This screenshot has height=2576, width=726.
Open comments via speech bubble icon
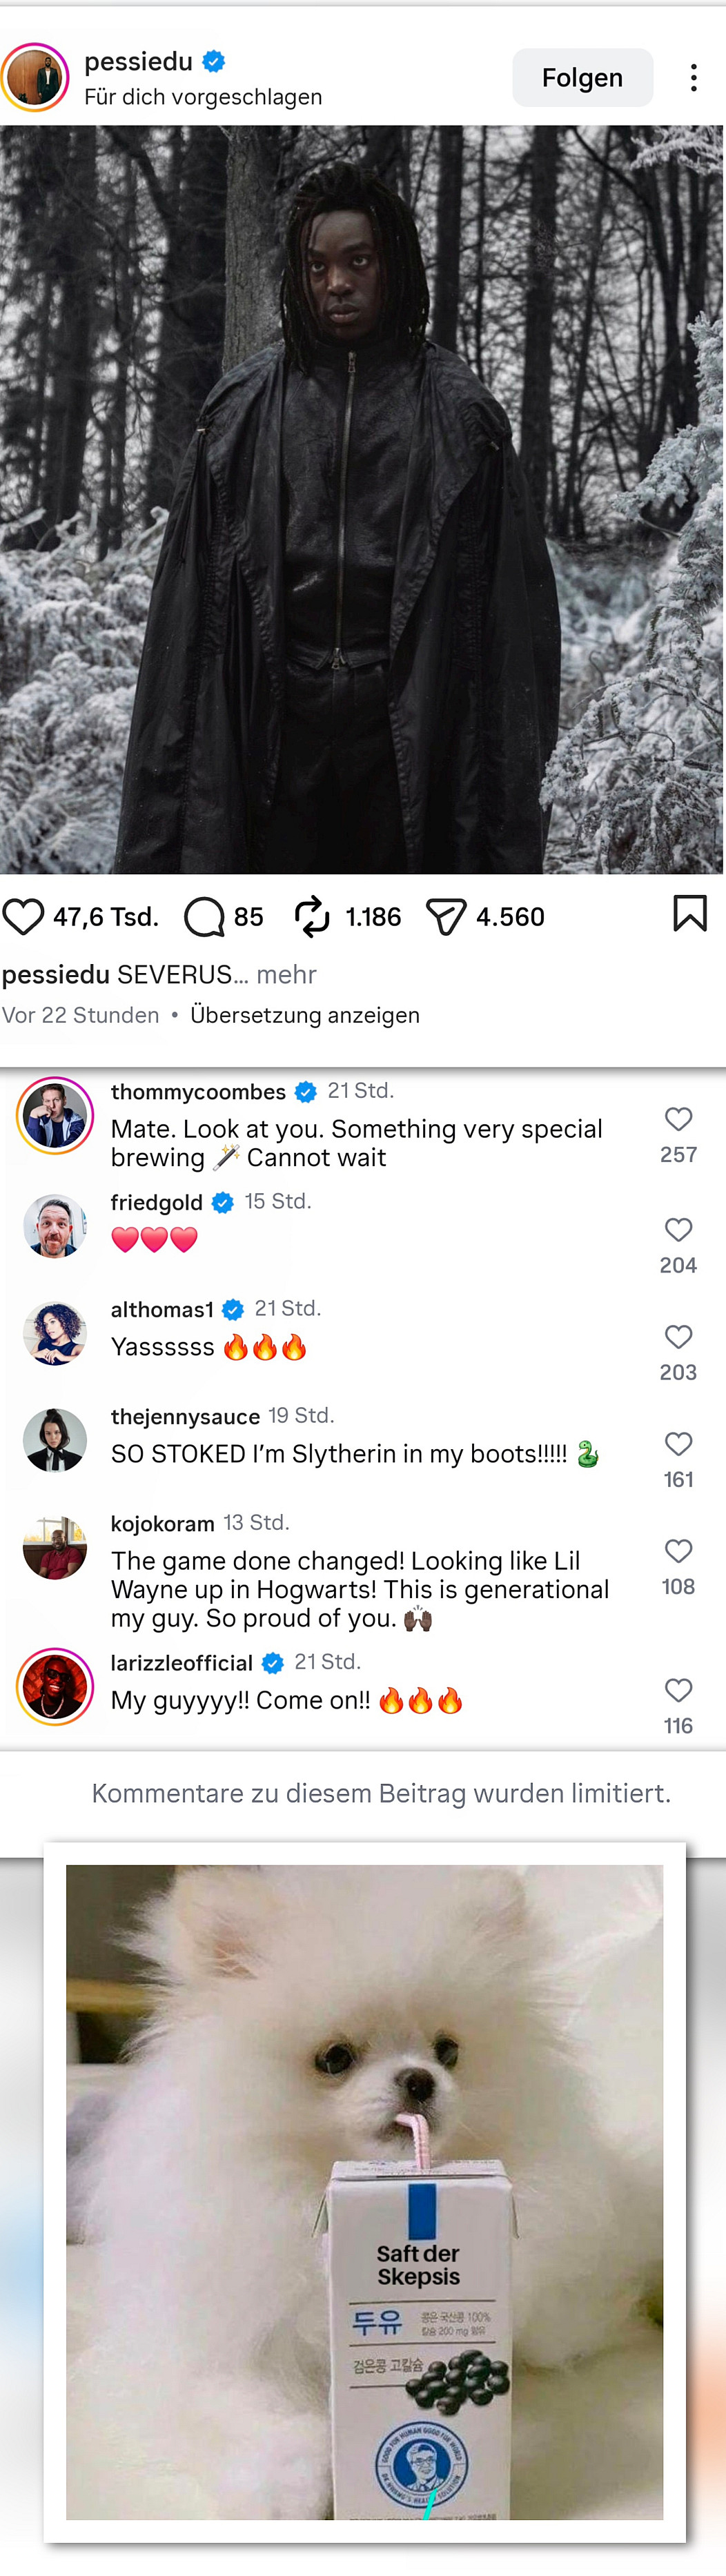tap(204, 916)
